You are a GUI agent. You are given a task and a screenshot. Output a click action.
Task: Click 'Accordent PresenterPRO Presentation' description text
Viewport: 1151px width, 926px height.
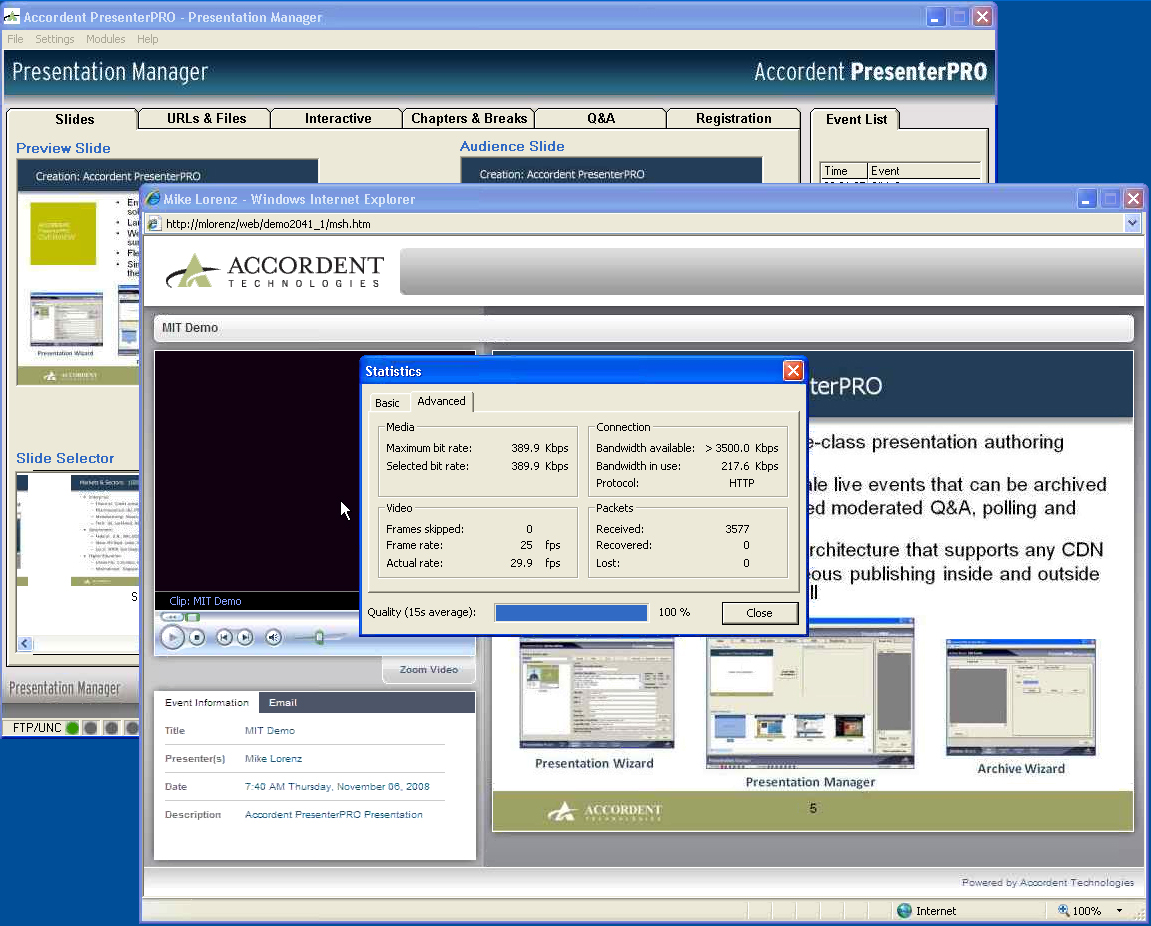(333, 814)
